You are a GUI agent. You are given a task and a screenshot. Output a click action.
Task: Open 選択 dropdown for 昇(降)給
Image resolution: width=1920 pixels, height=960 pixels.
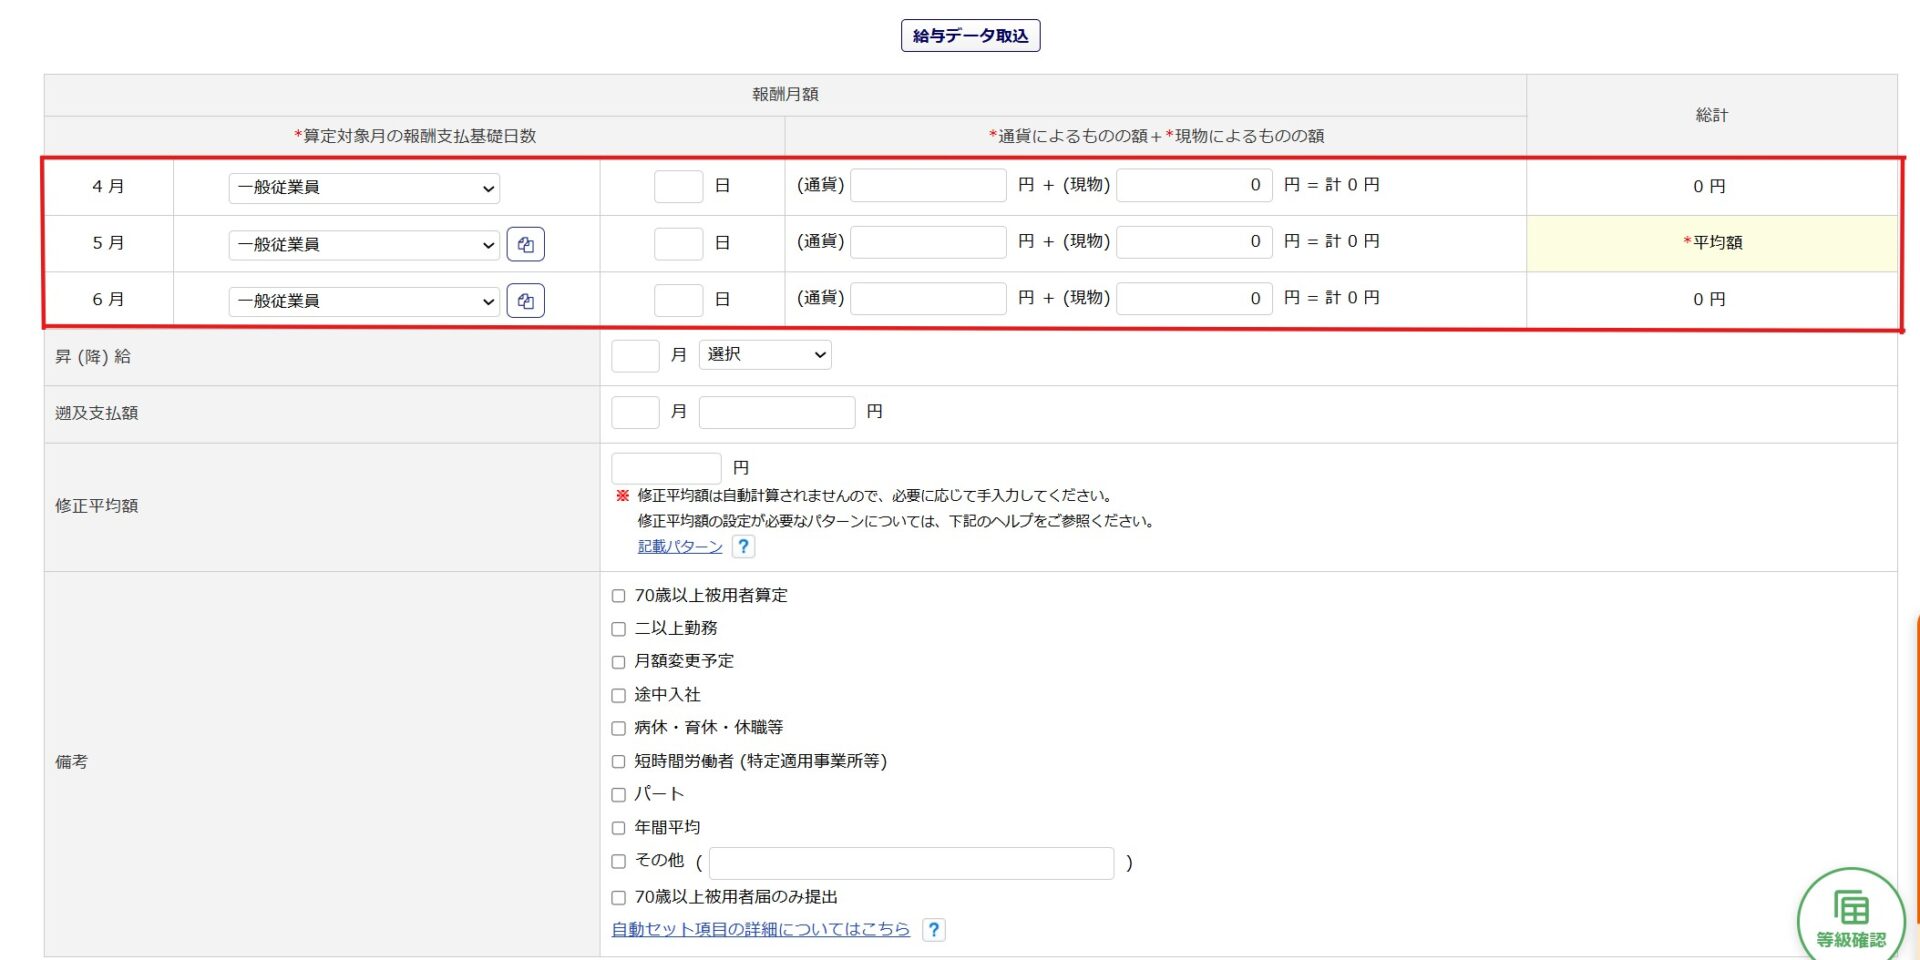(x=765, y=354)
